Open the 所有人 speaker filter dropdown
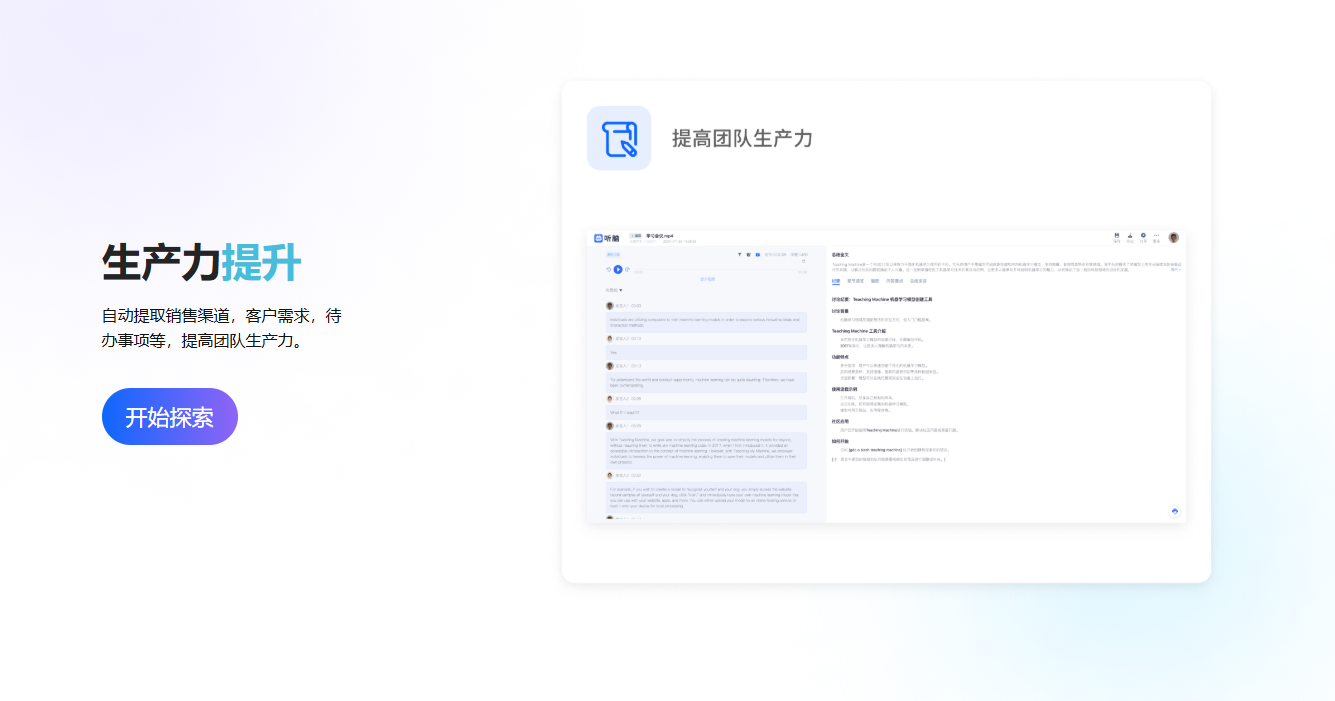The image size is (1335, 701). point(613,290)
